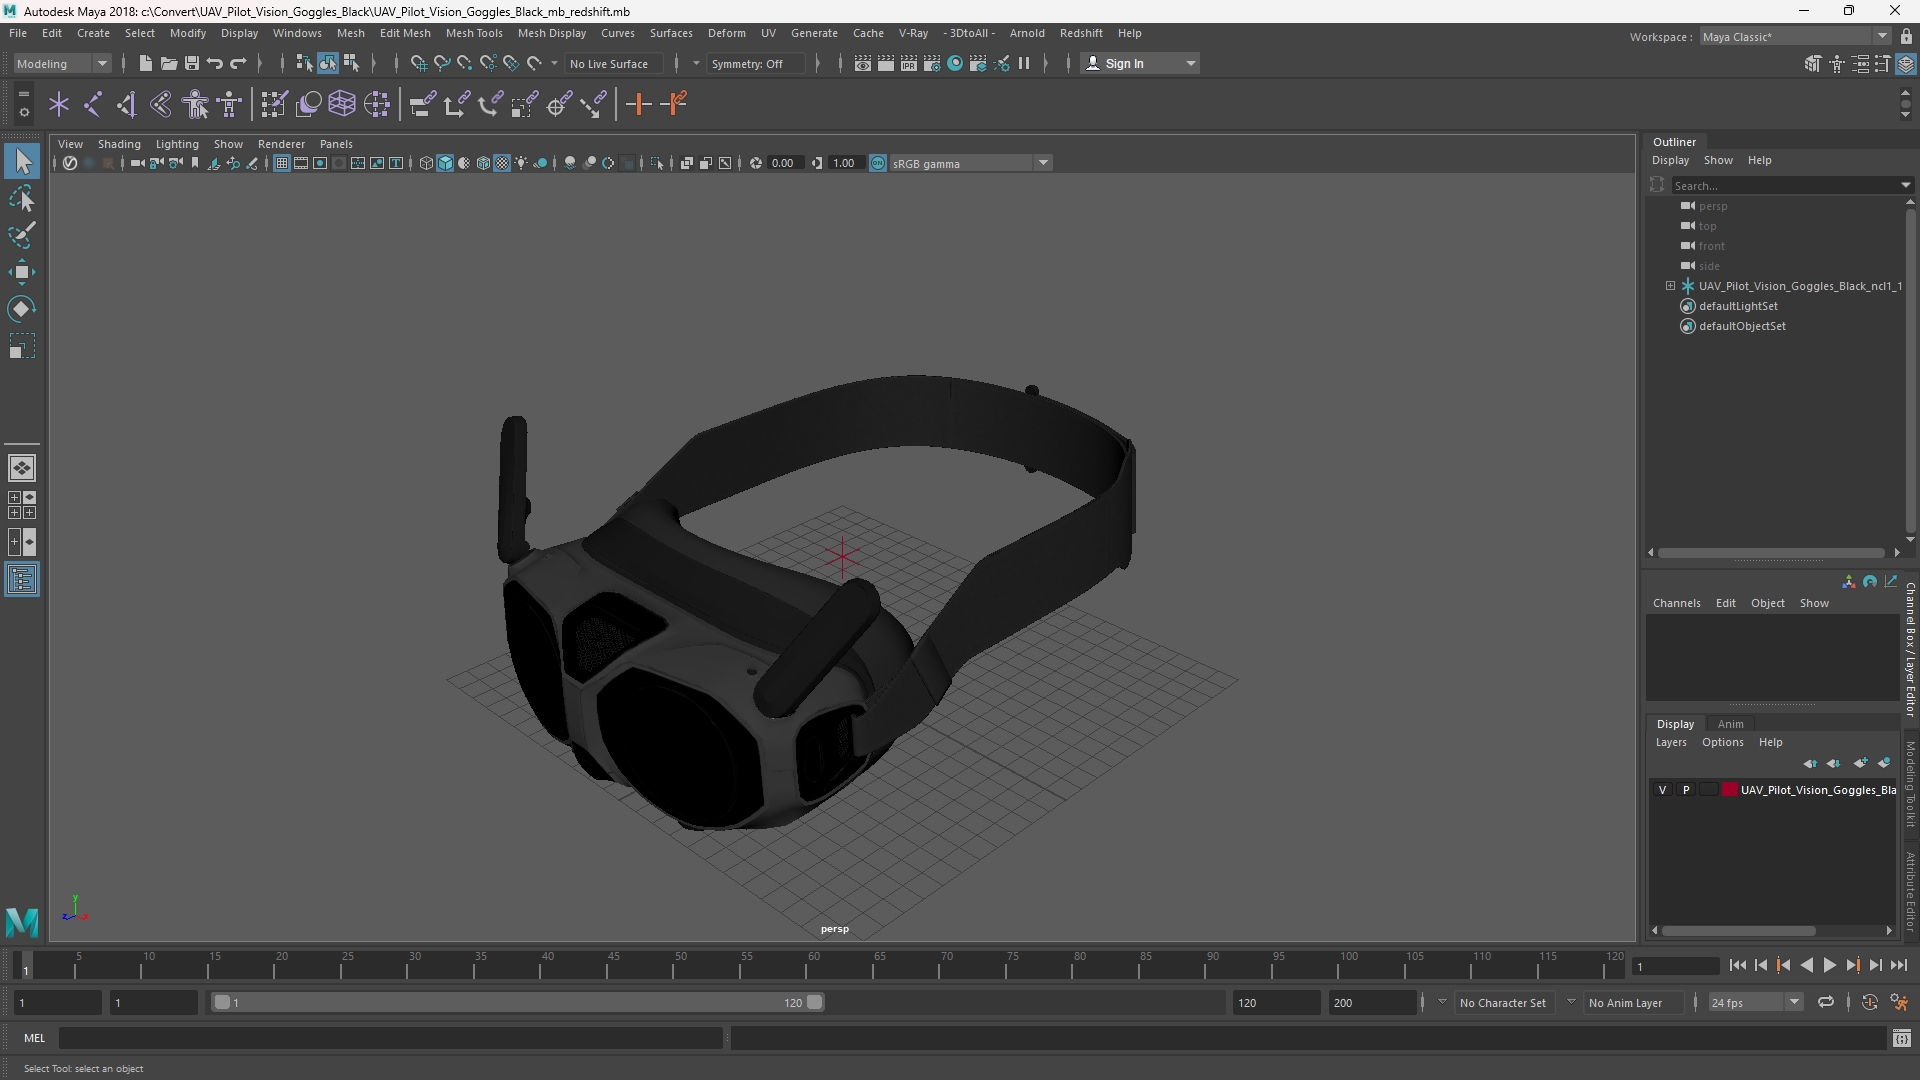Image resolution: width=1920 pixels, height=1080 pixels.
Task: Redo the last action
Action: (238, 63)
